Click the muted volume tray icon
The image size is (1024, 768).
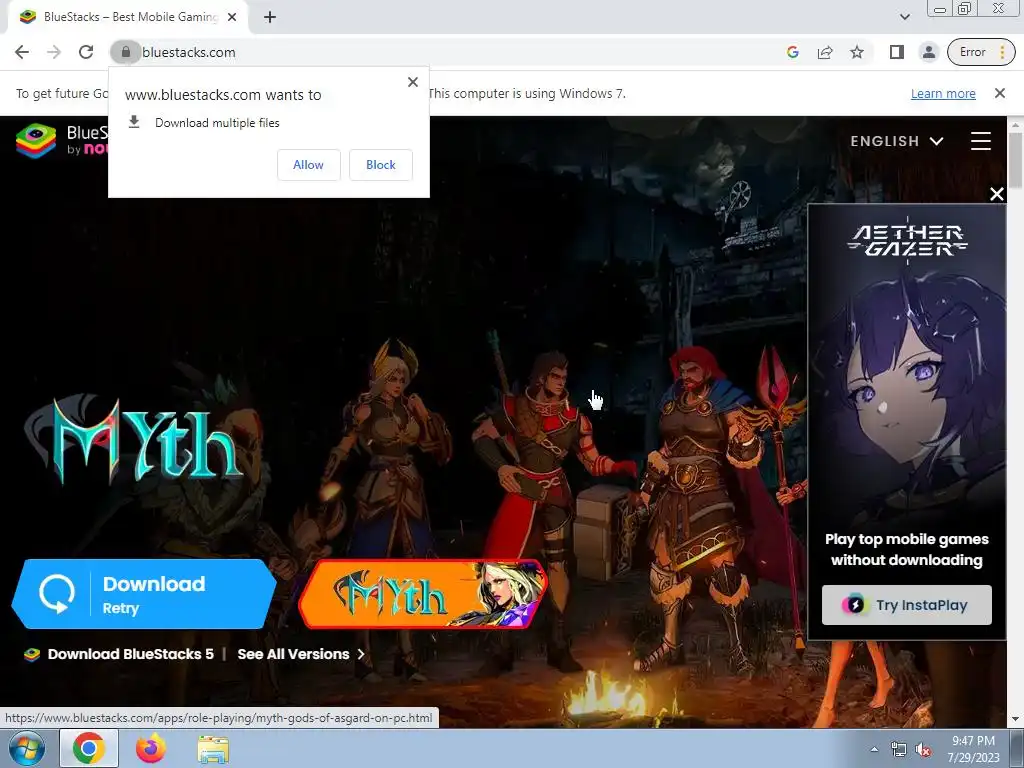[x=923, y=750]
